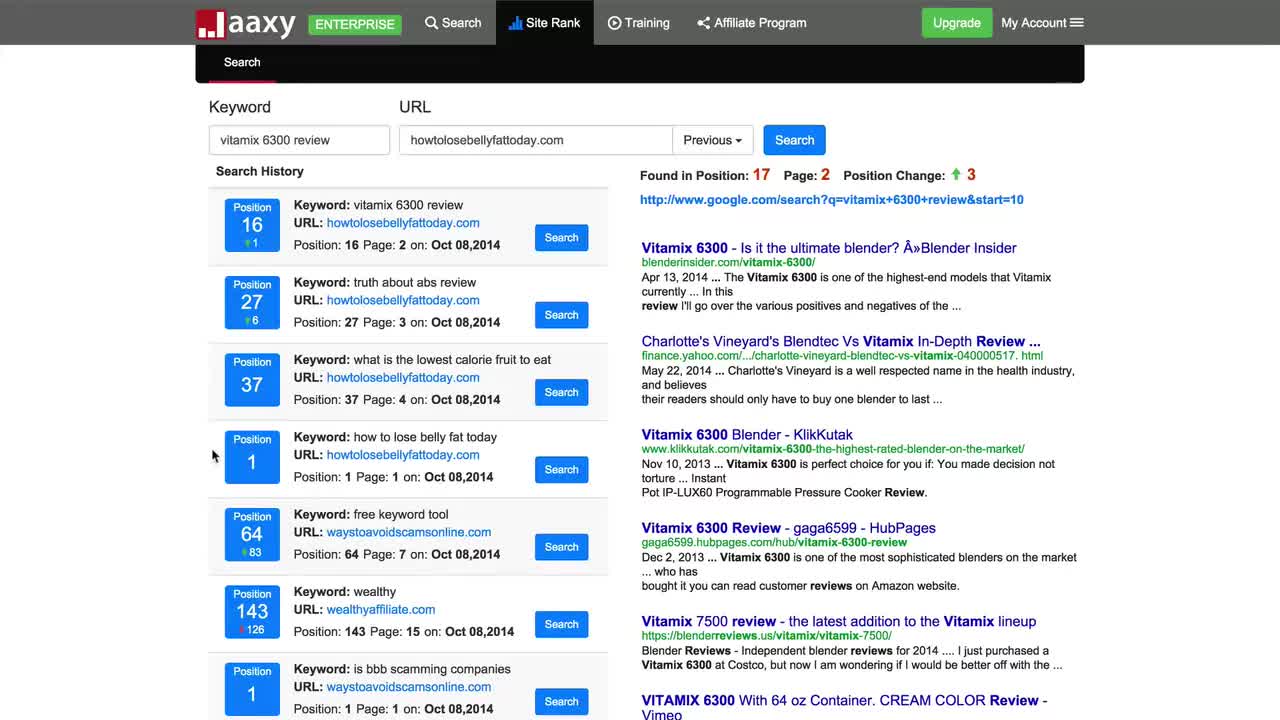Open URL link in vitamix 6300 review entry
The image size is (1280, 720).
pos(403,223)
